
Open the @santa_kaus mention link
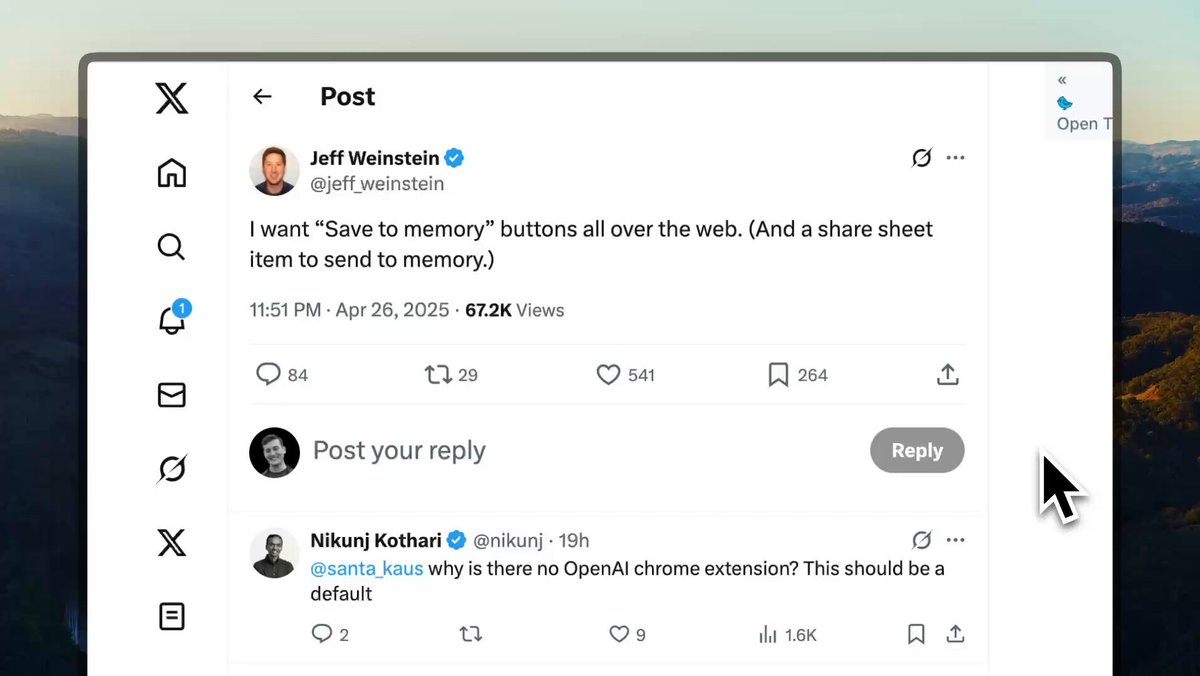tap(367, 568)
